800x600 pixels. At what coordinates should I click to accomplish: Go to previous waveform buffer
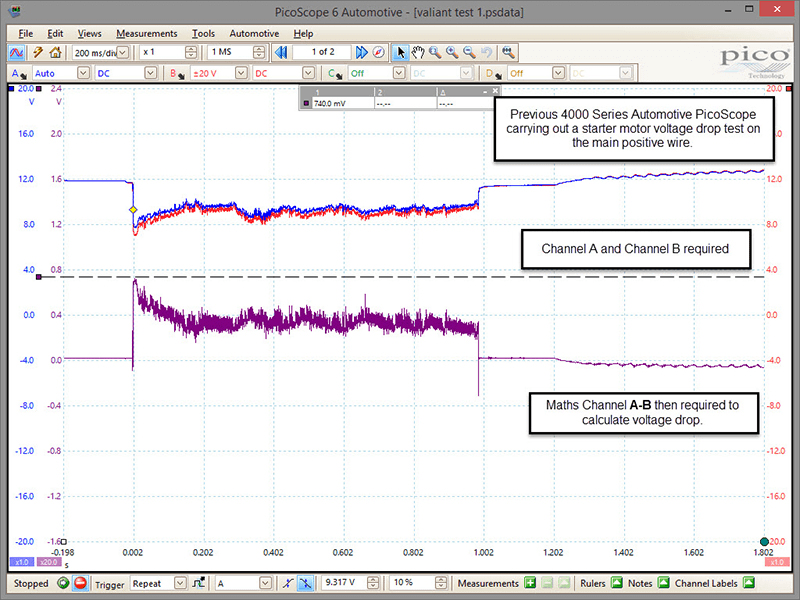tap(281, 52)
